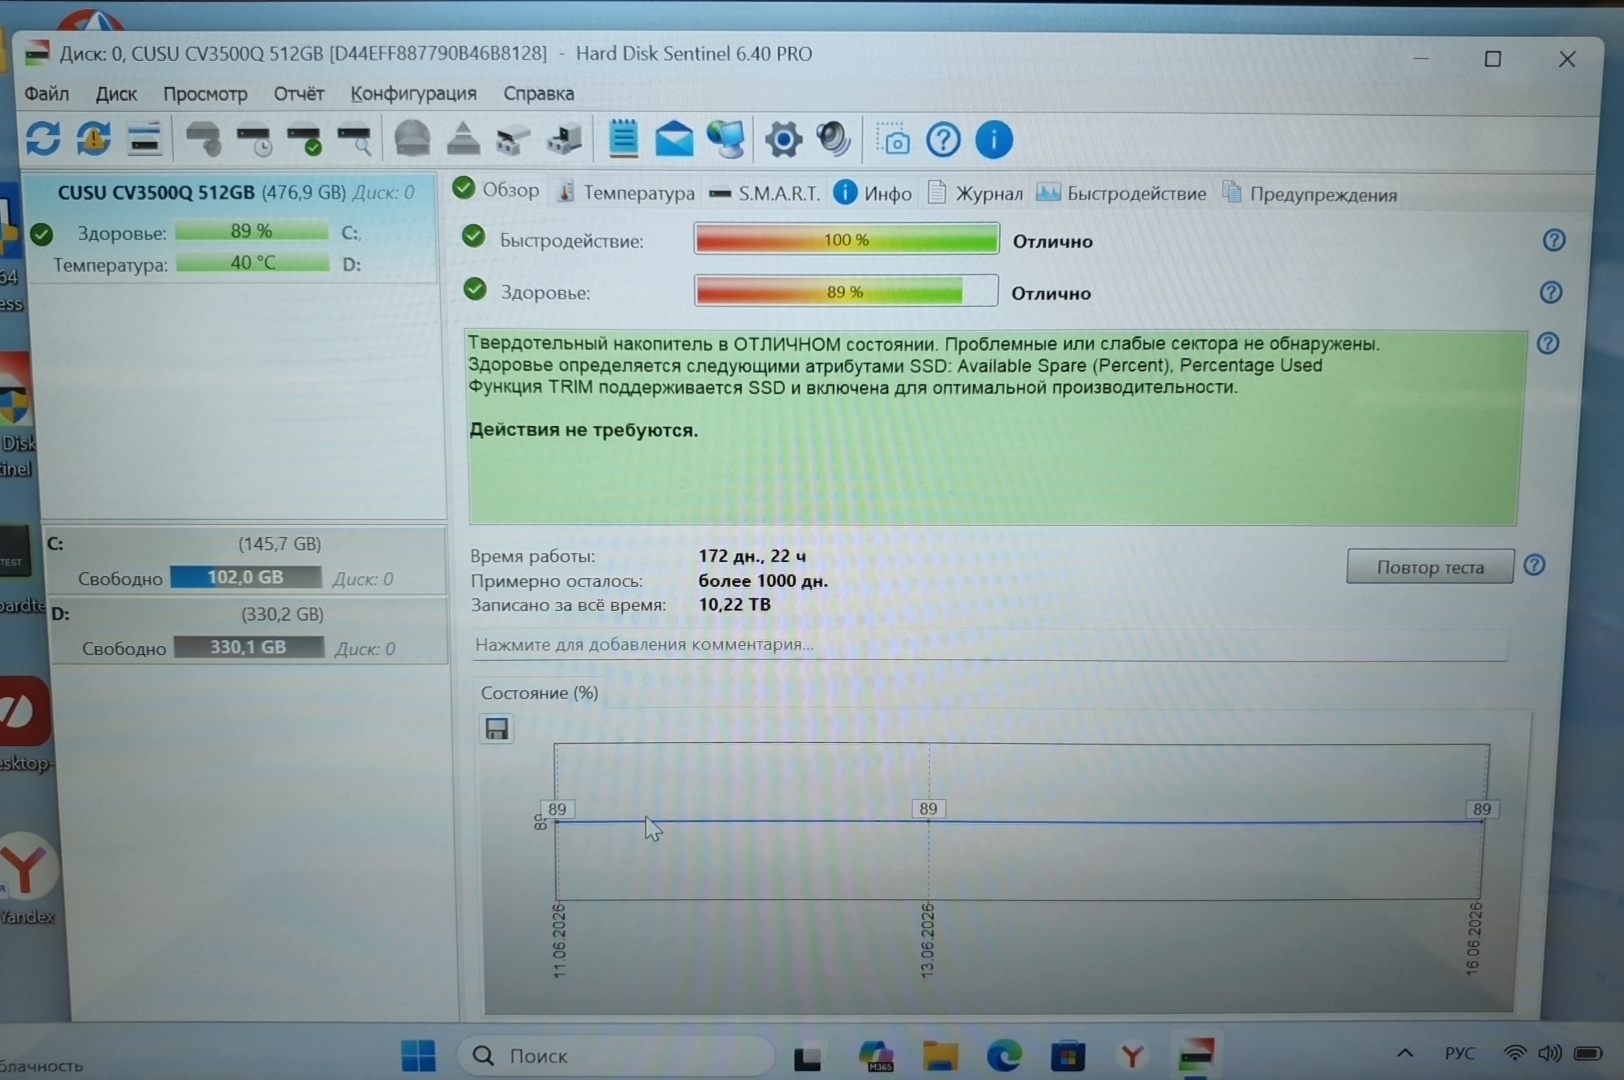This screenshot has width=1624, height=1080.
Task: Open the Файл menu
Action: click(x=47, y=94)
